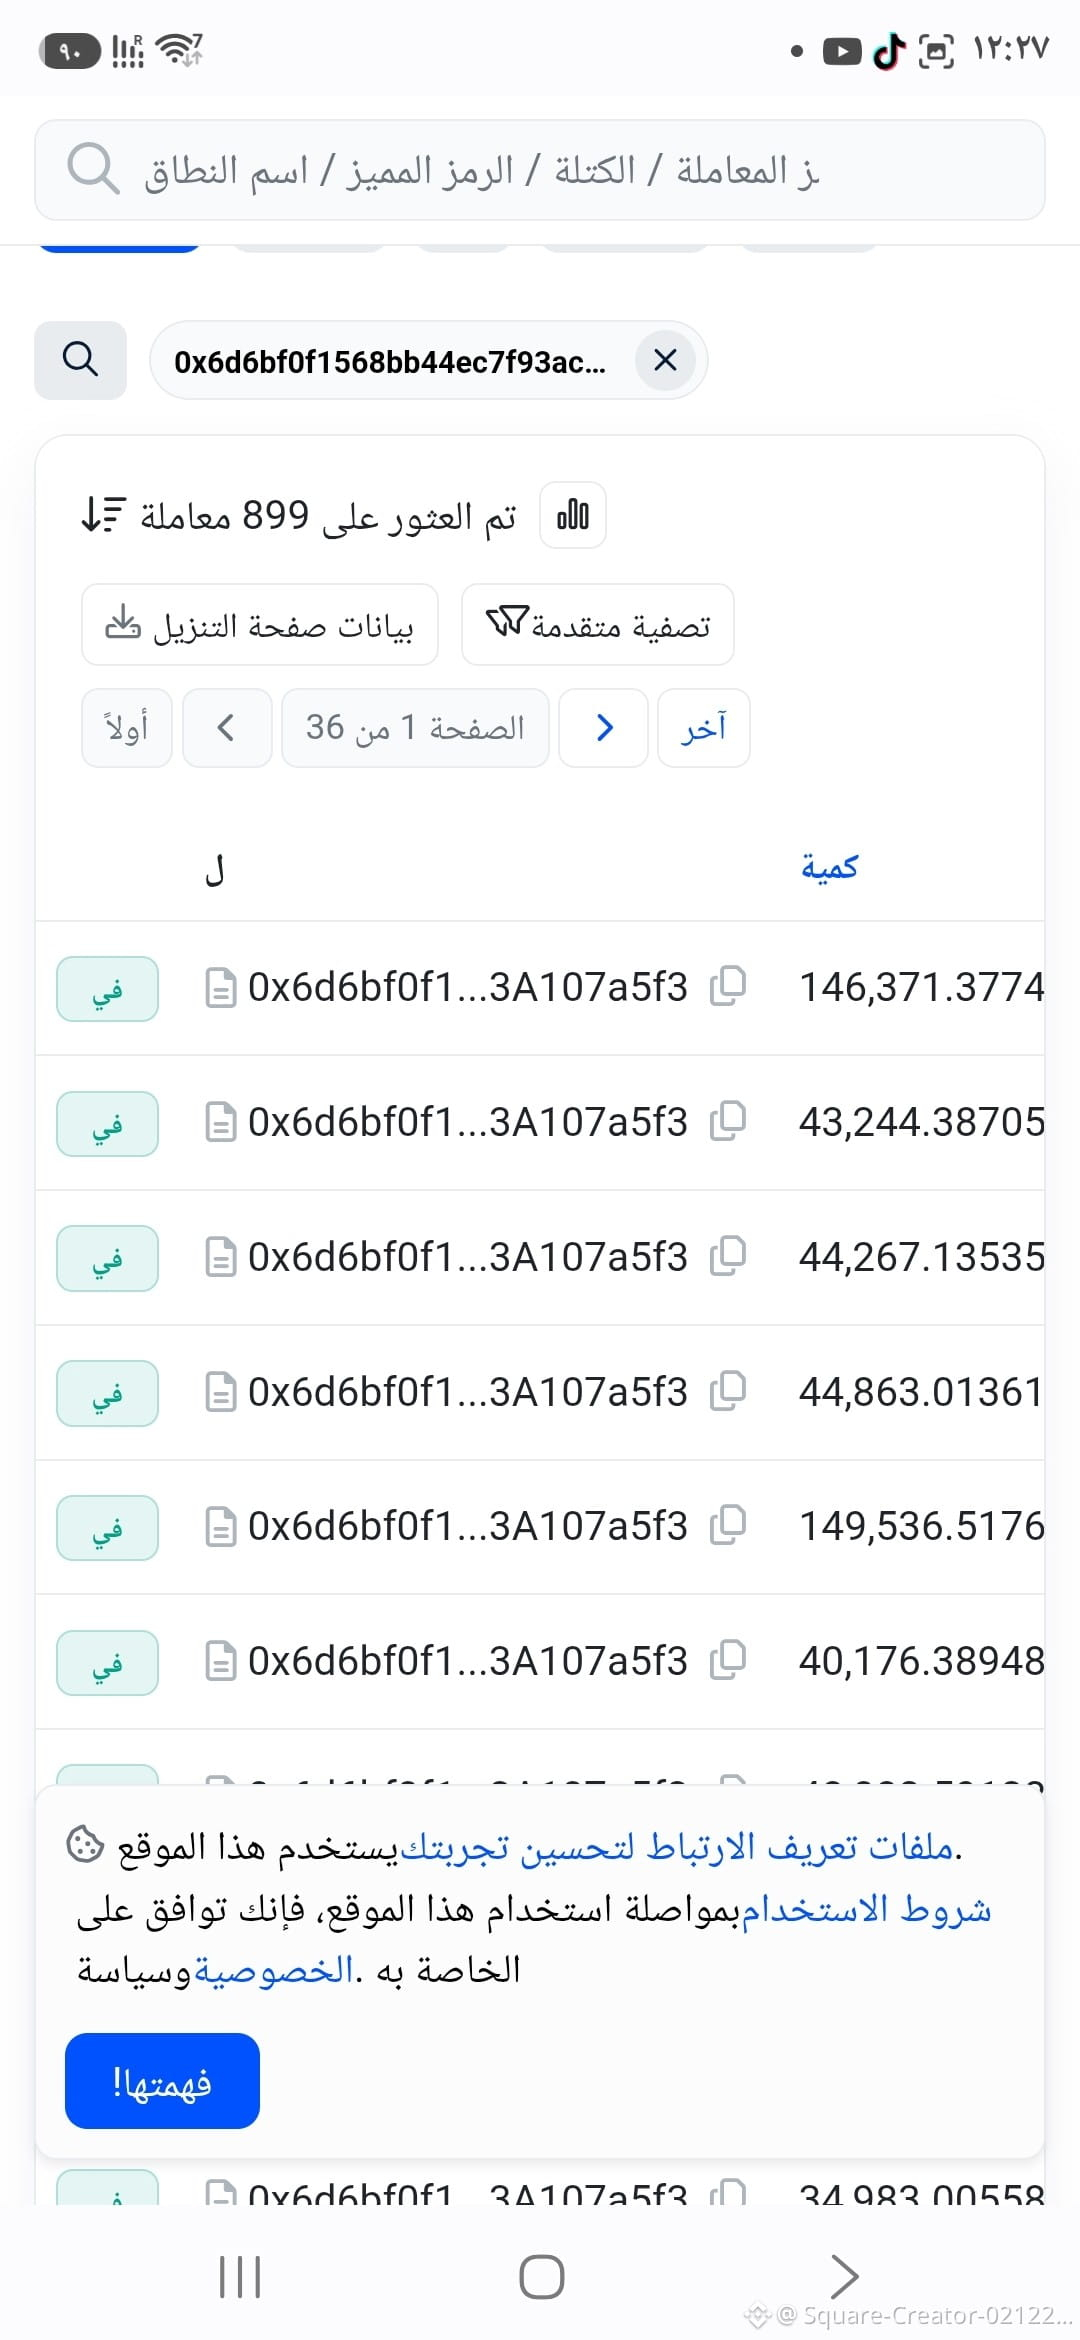The width and height of the screenshot is (1080, 2340).
Task: Clear the 0x6d6bf0f1568bb44ec7f93ac address filter
Action: coord(666,360)
